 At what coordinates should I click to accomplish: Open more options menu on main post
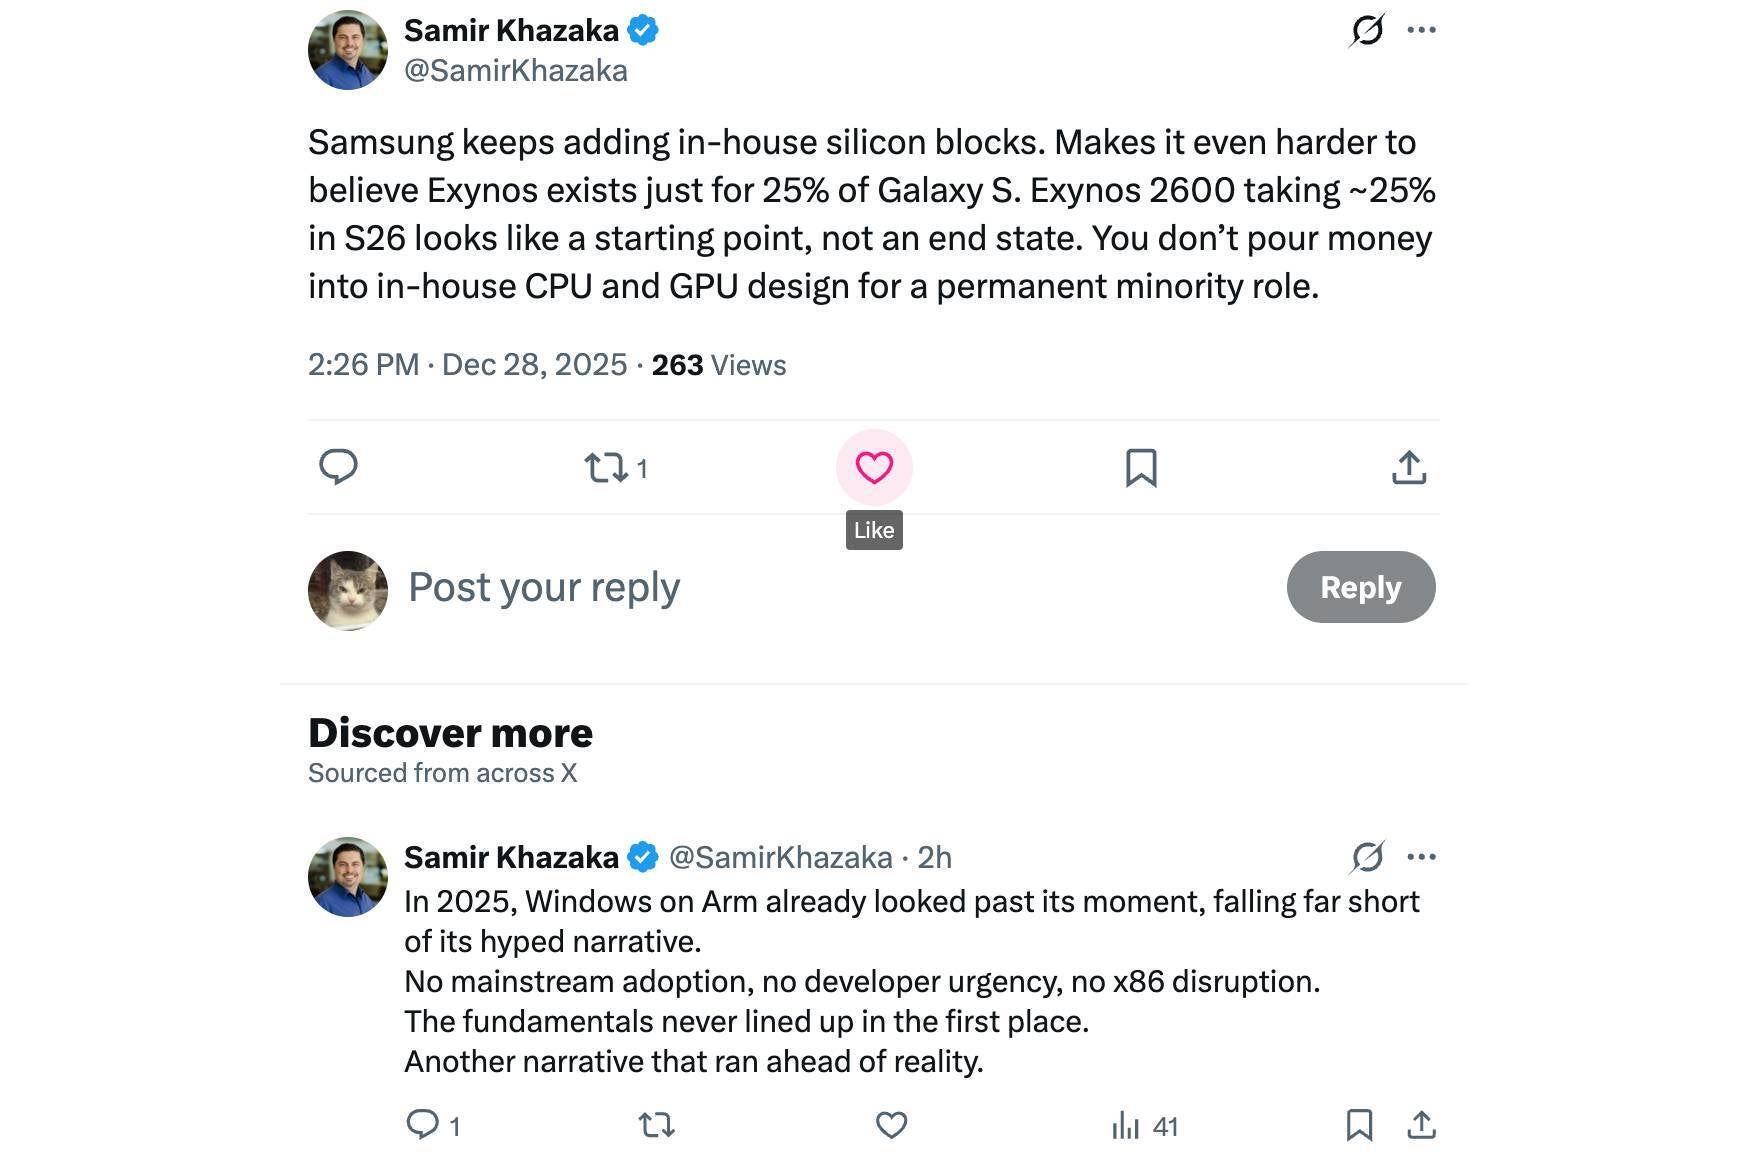pos(1421,30)
